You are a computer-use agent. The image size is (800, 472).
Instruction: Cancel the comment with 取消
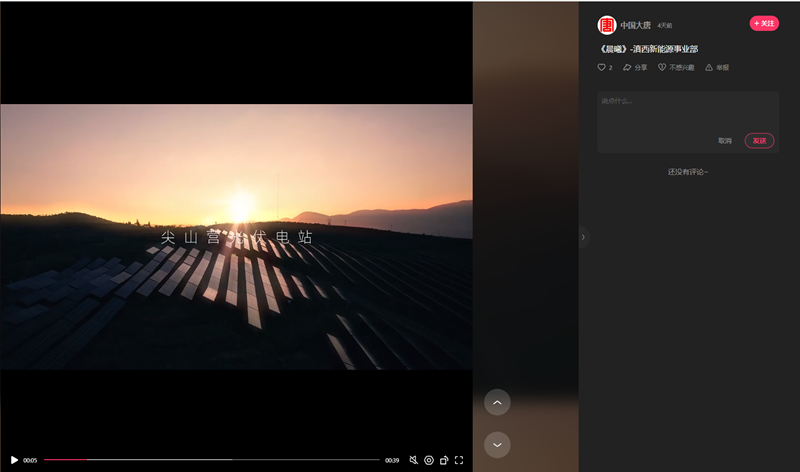(x=725, y=141)
